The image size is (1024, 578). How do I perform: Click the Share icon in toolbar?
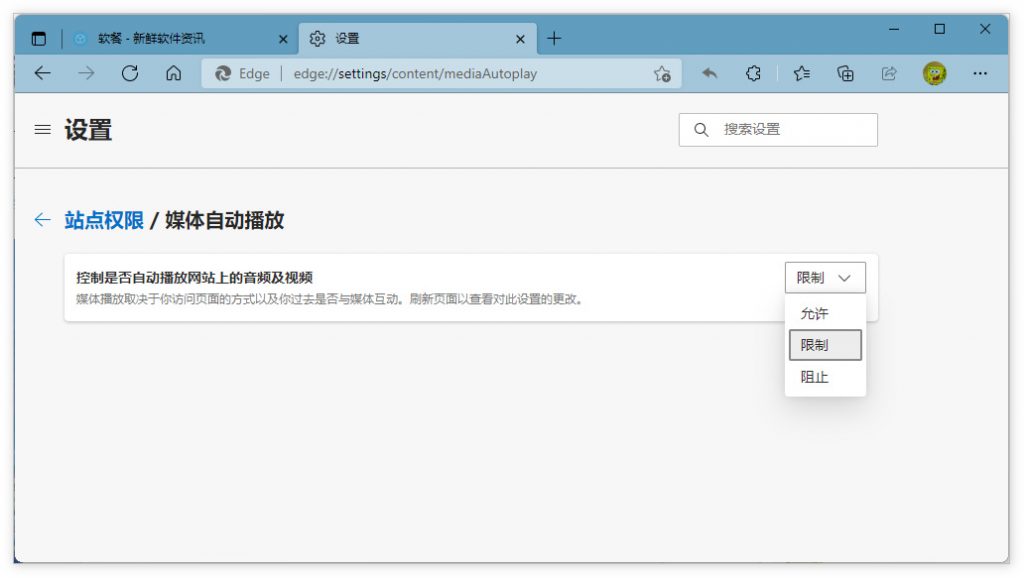click(889, 73)
